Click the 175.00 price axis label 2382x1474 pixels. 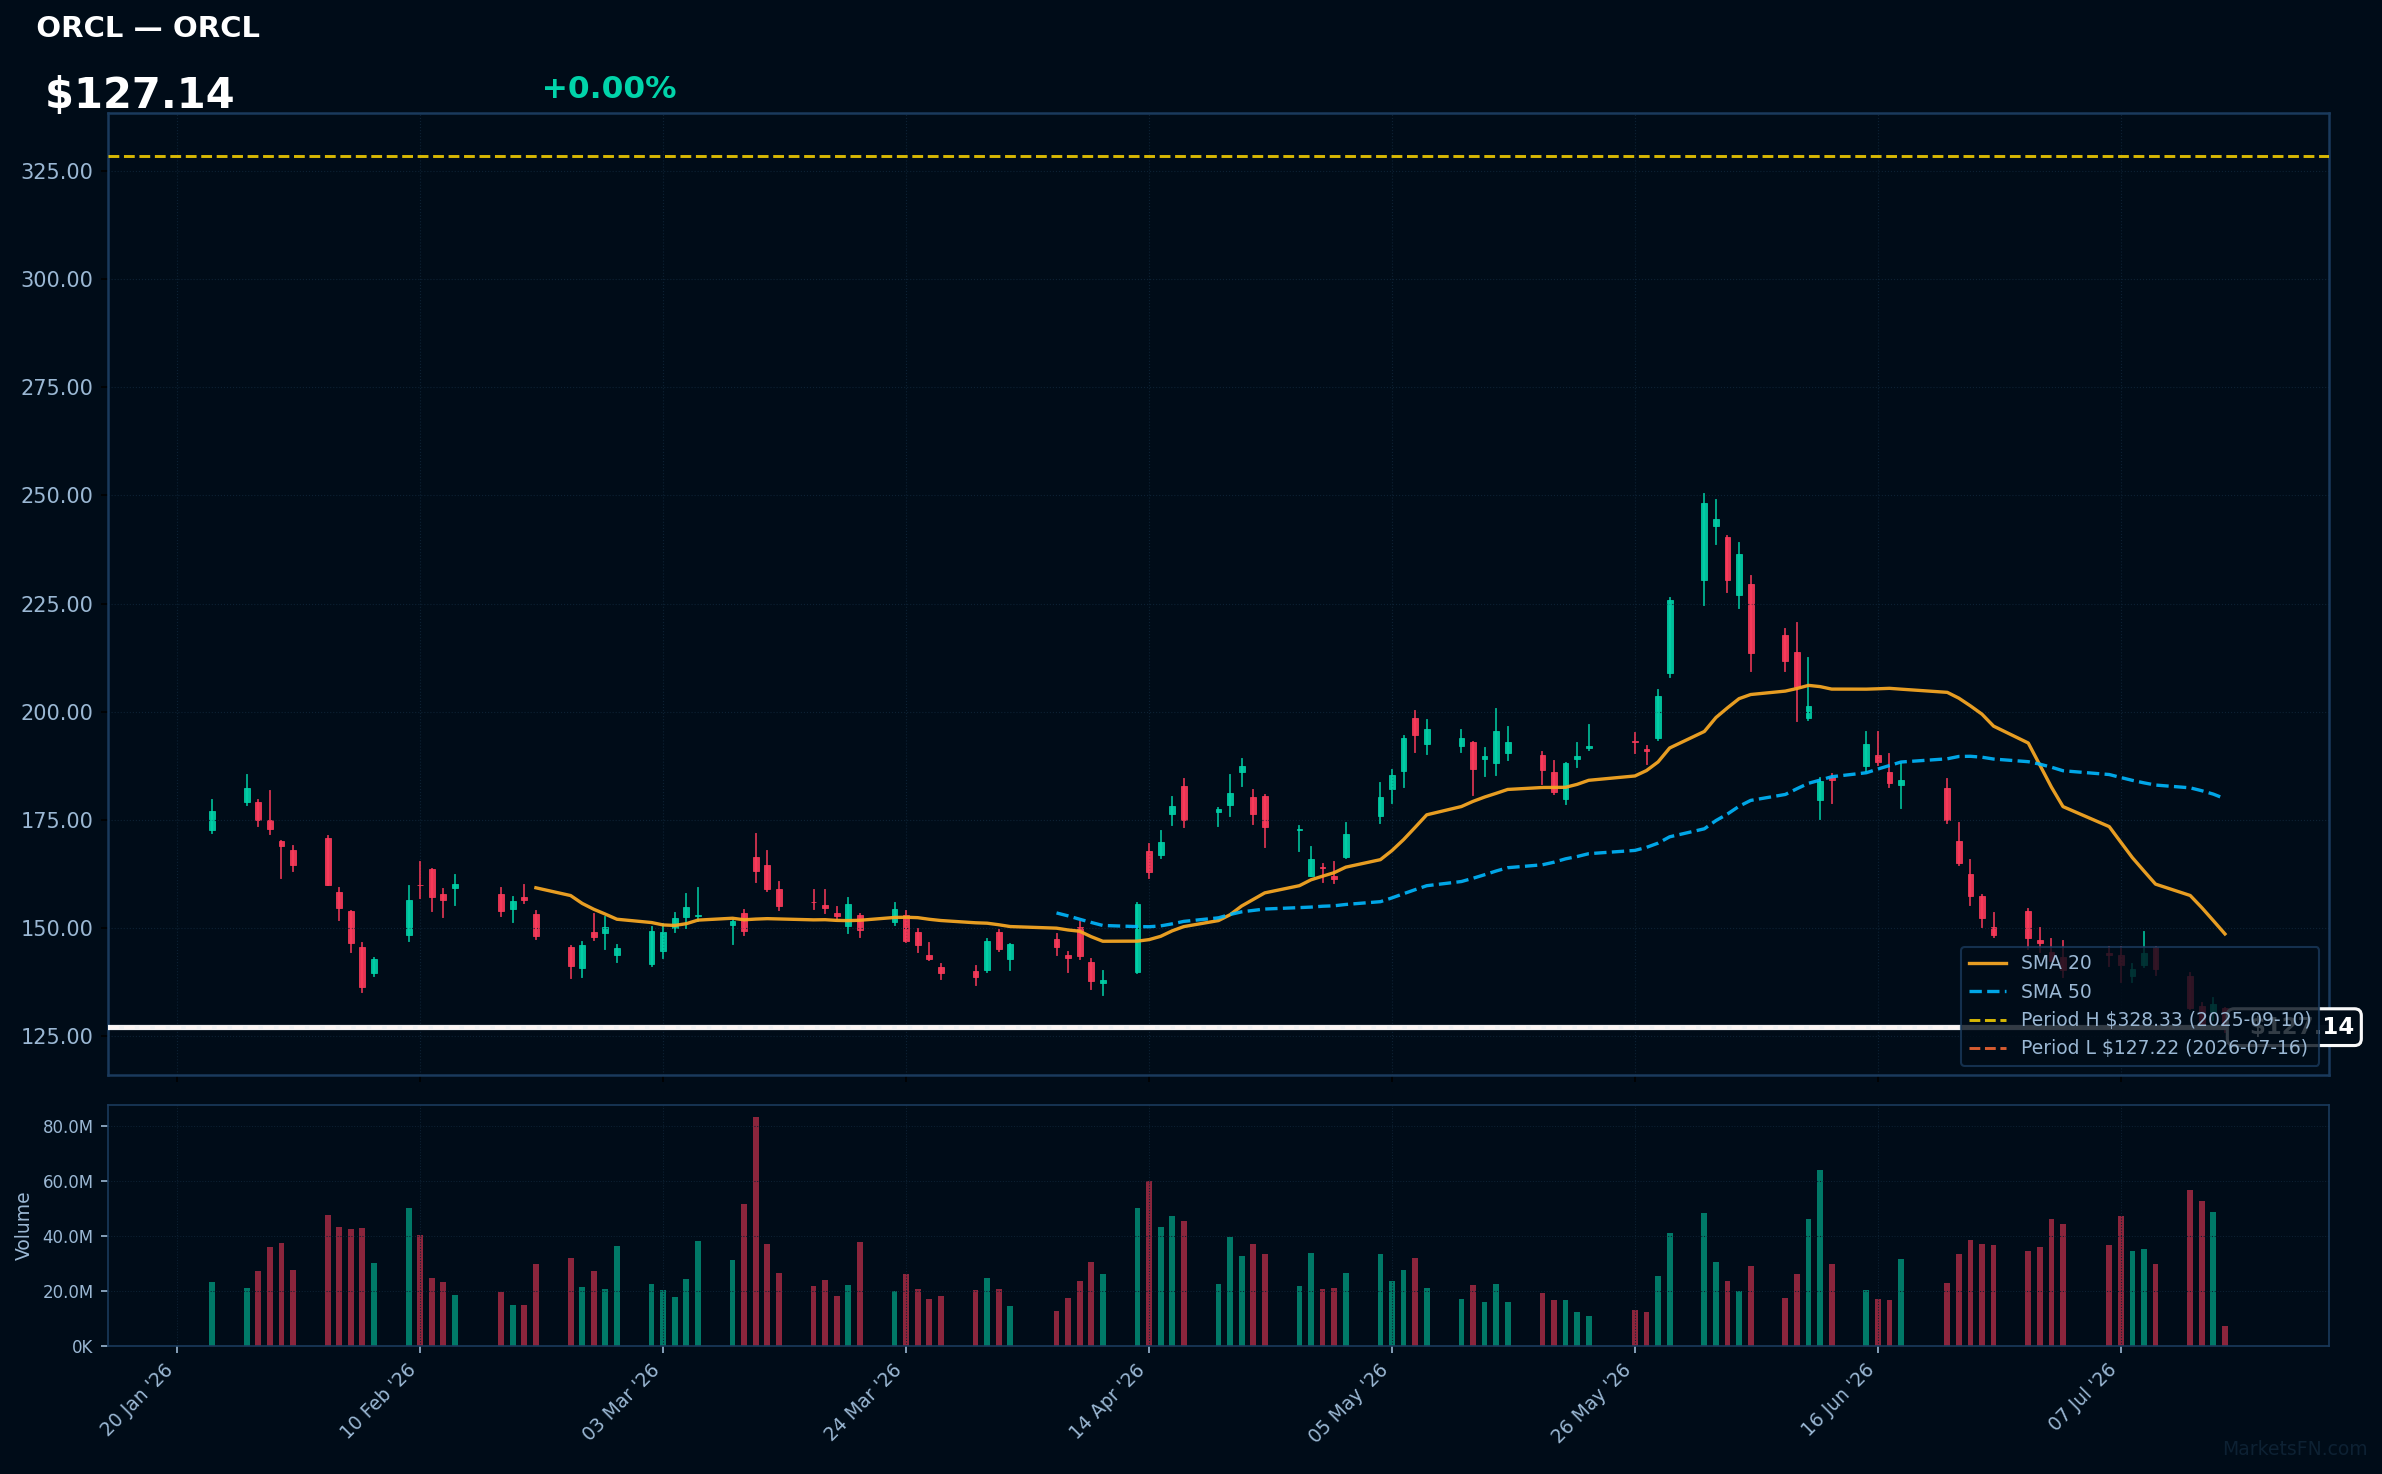57,820
